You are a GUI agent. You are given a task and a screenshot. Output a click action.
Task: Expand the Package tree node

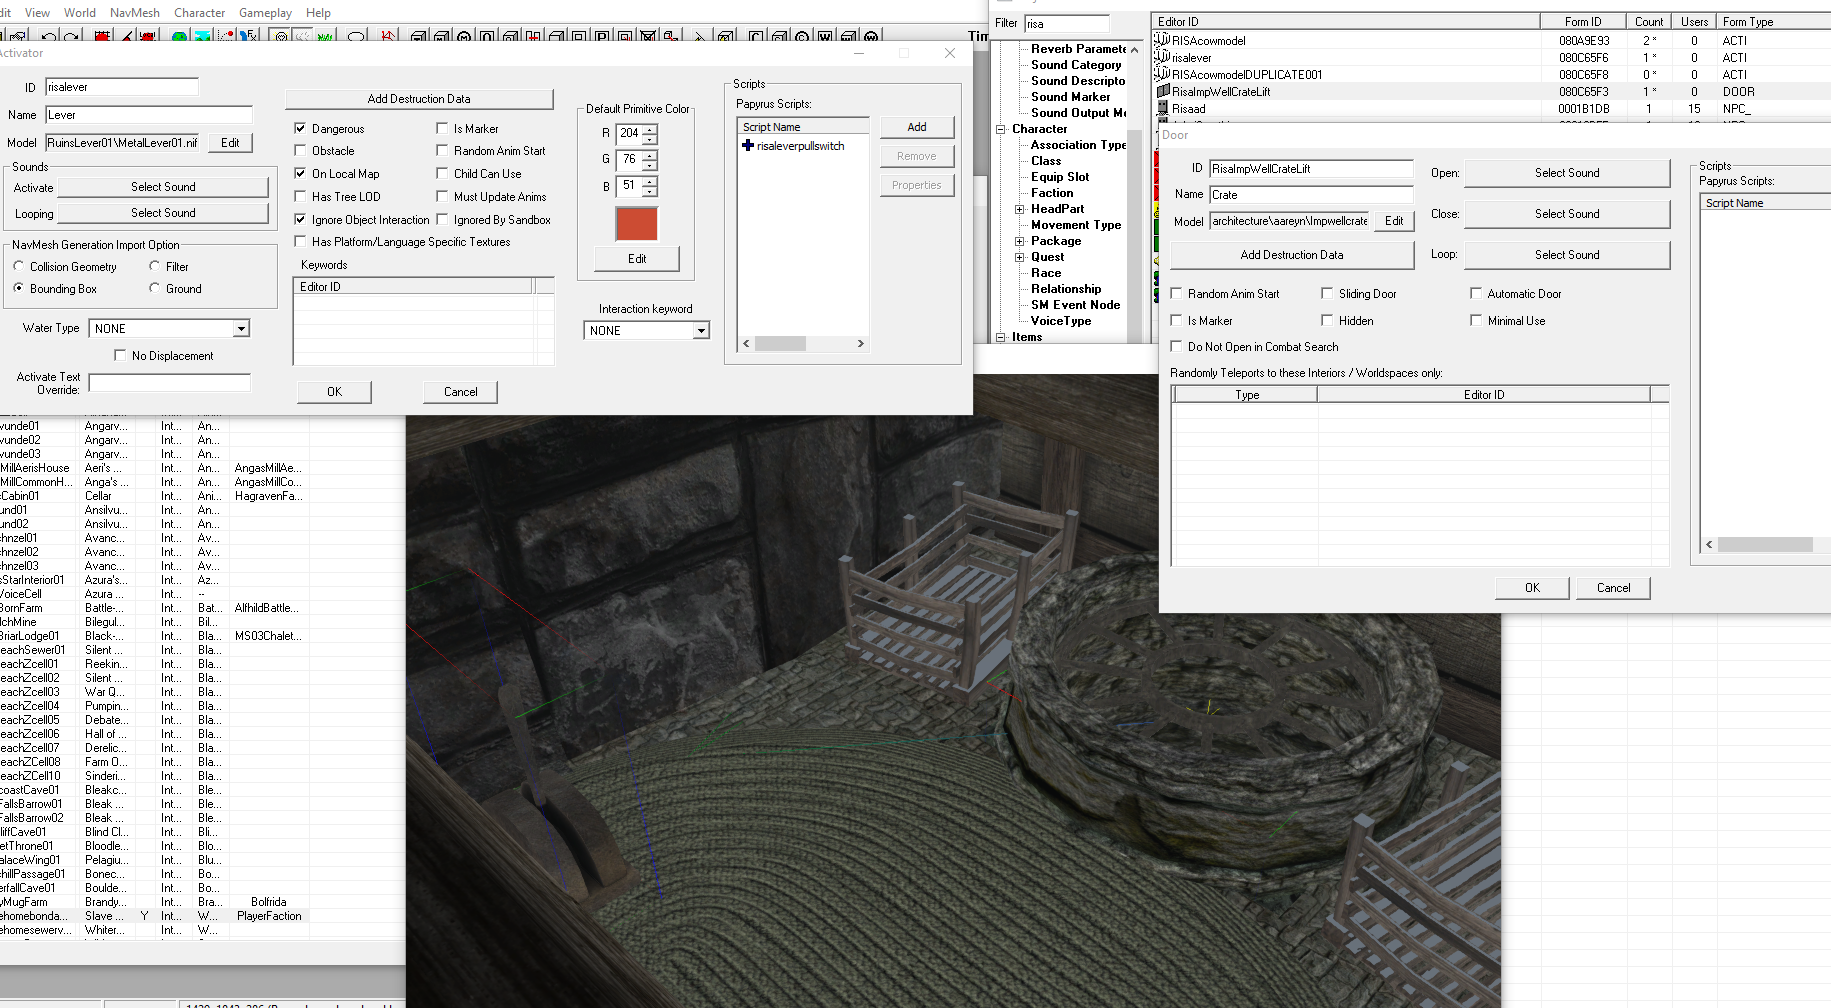[1019, 241]
